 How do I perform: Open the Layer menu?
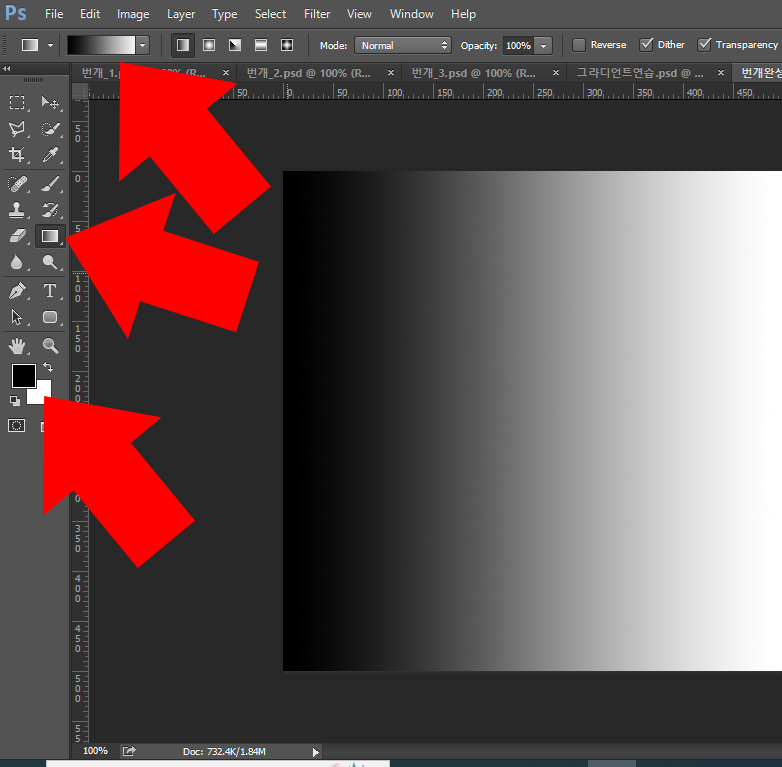(181, 14)
